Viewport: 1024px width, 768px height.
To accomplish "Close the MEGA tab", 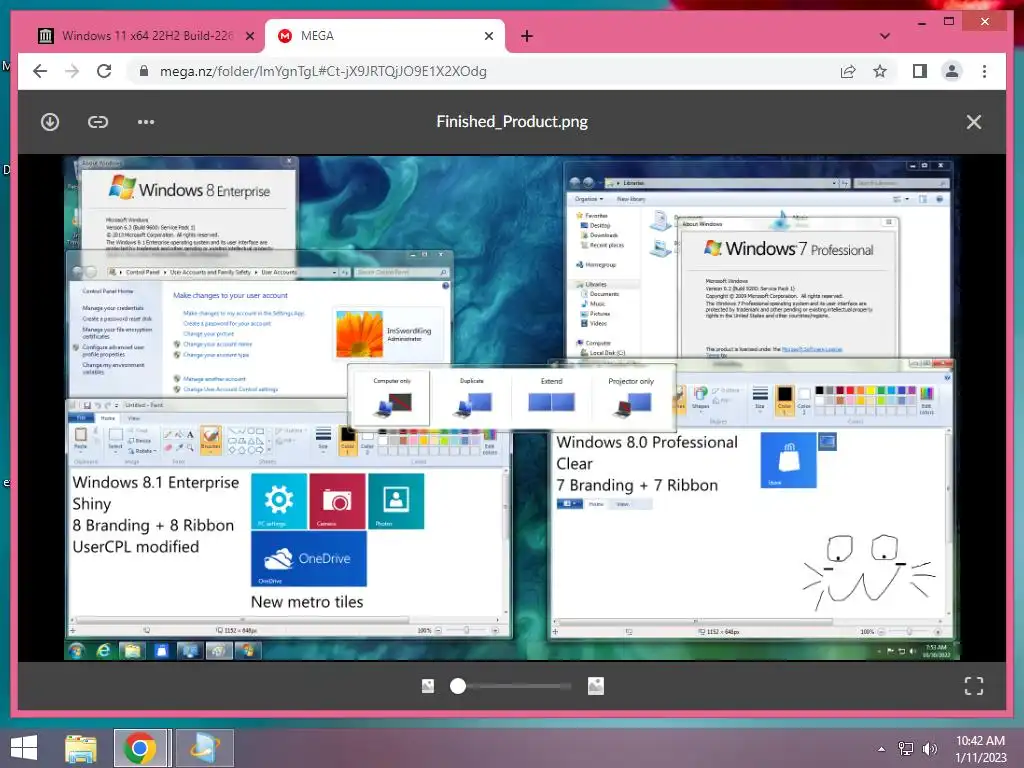I will (x=488, y=36).
